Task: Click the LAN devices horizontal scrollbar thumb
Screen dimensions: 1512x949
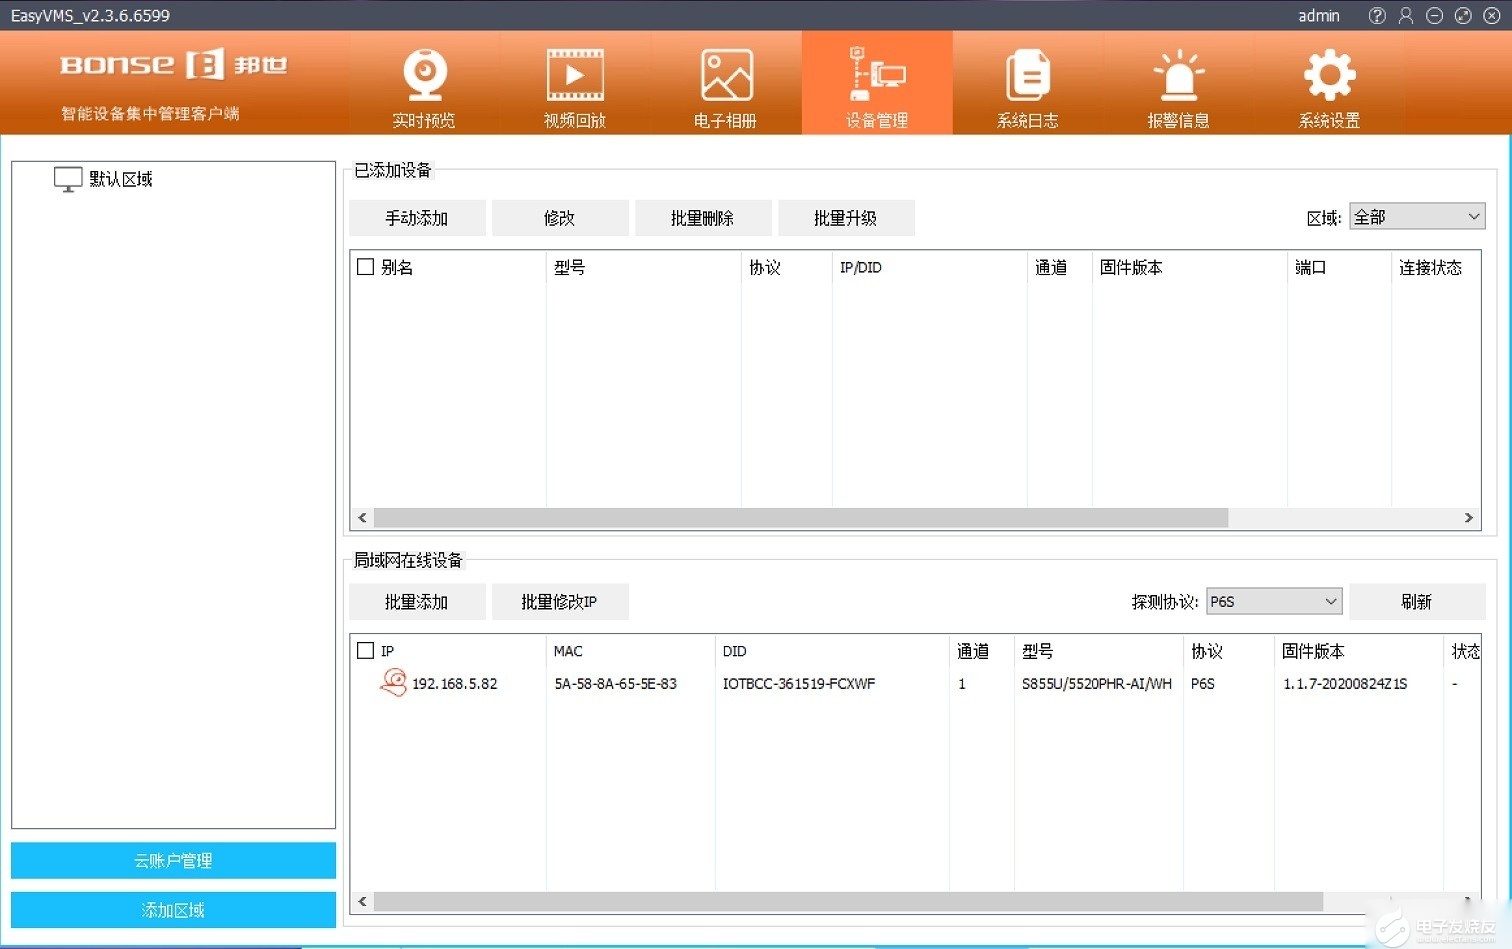Action: 848,902
